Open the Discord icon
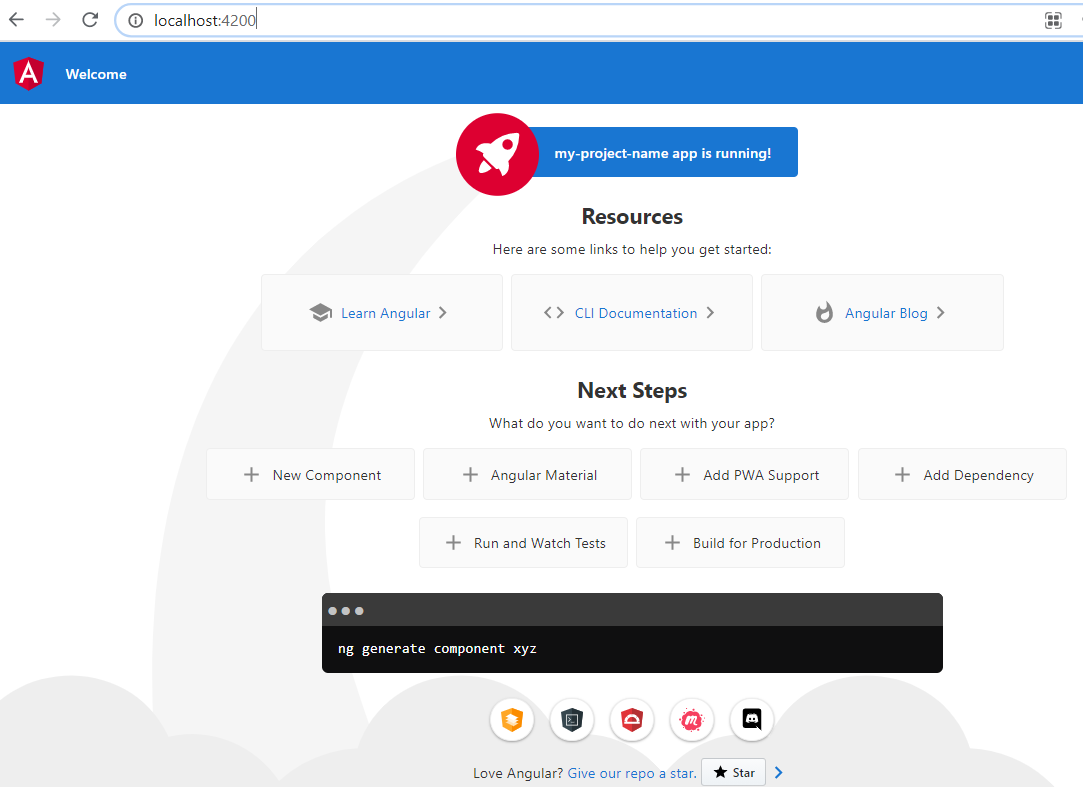This screenshot has width=1083, height=787. click(x=751, y=719)
